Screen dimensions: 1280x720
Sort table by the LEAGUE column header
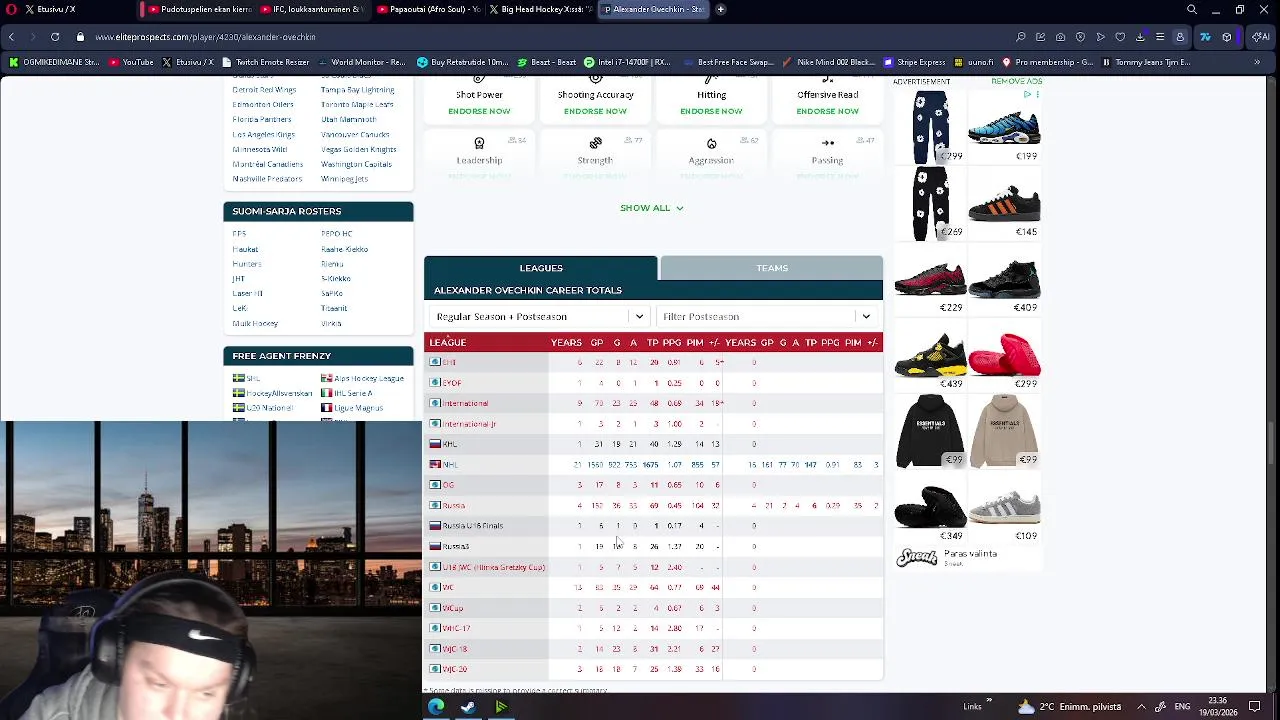tap(448, 342)
